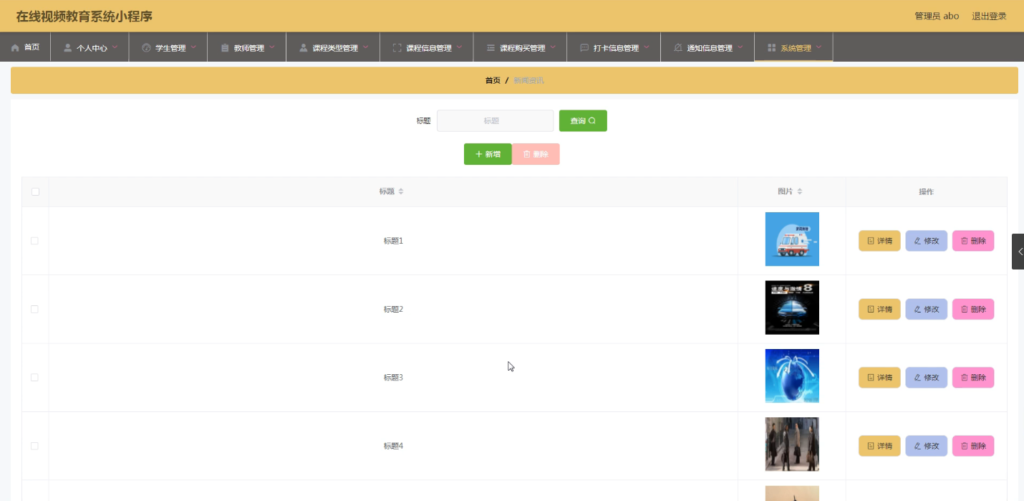The width and height of the screenshot is (1024, 501).
Task: Click 修改 for row 标题4
Action: click(x=926, y=446)
